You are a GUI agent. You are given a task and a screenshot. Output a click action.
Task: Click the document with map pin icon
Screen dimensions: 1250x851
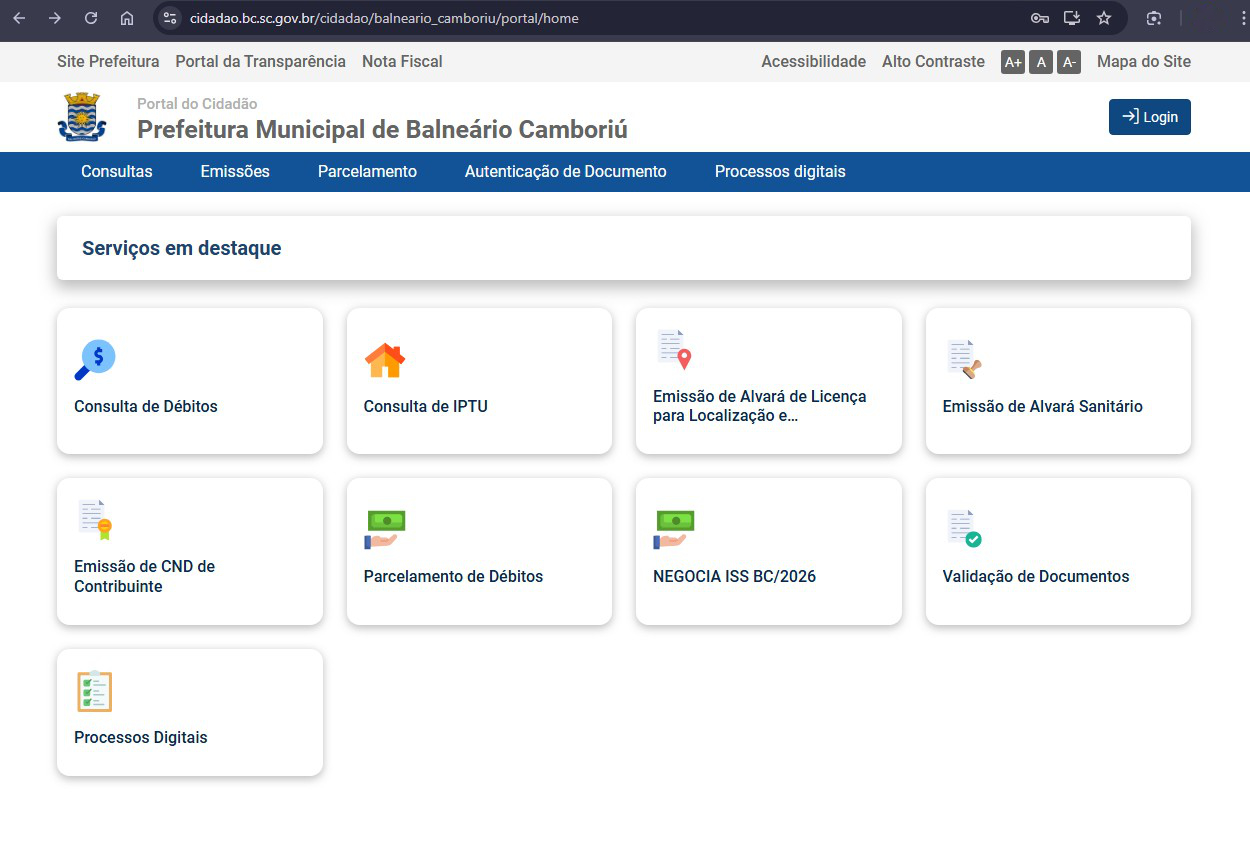(x=674, y=350)
